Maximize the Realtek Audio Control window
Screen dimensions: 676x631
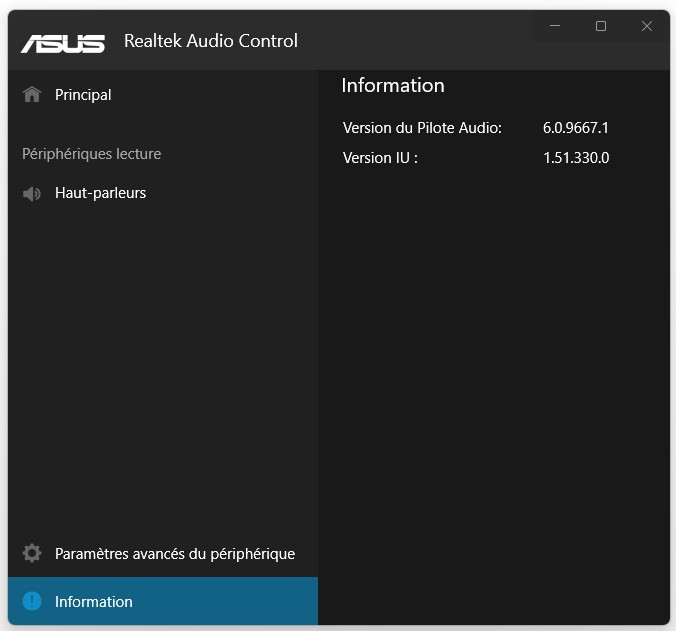tap(601, 27)
